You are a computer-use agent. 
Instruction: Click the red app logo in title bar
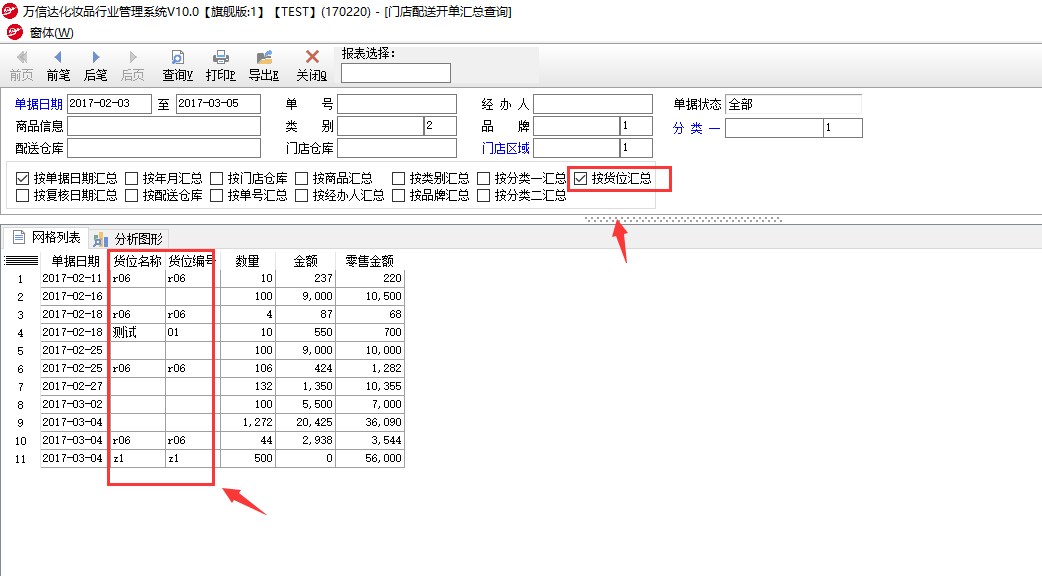pyautogui.click(x=10, y=11)
